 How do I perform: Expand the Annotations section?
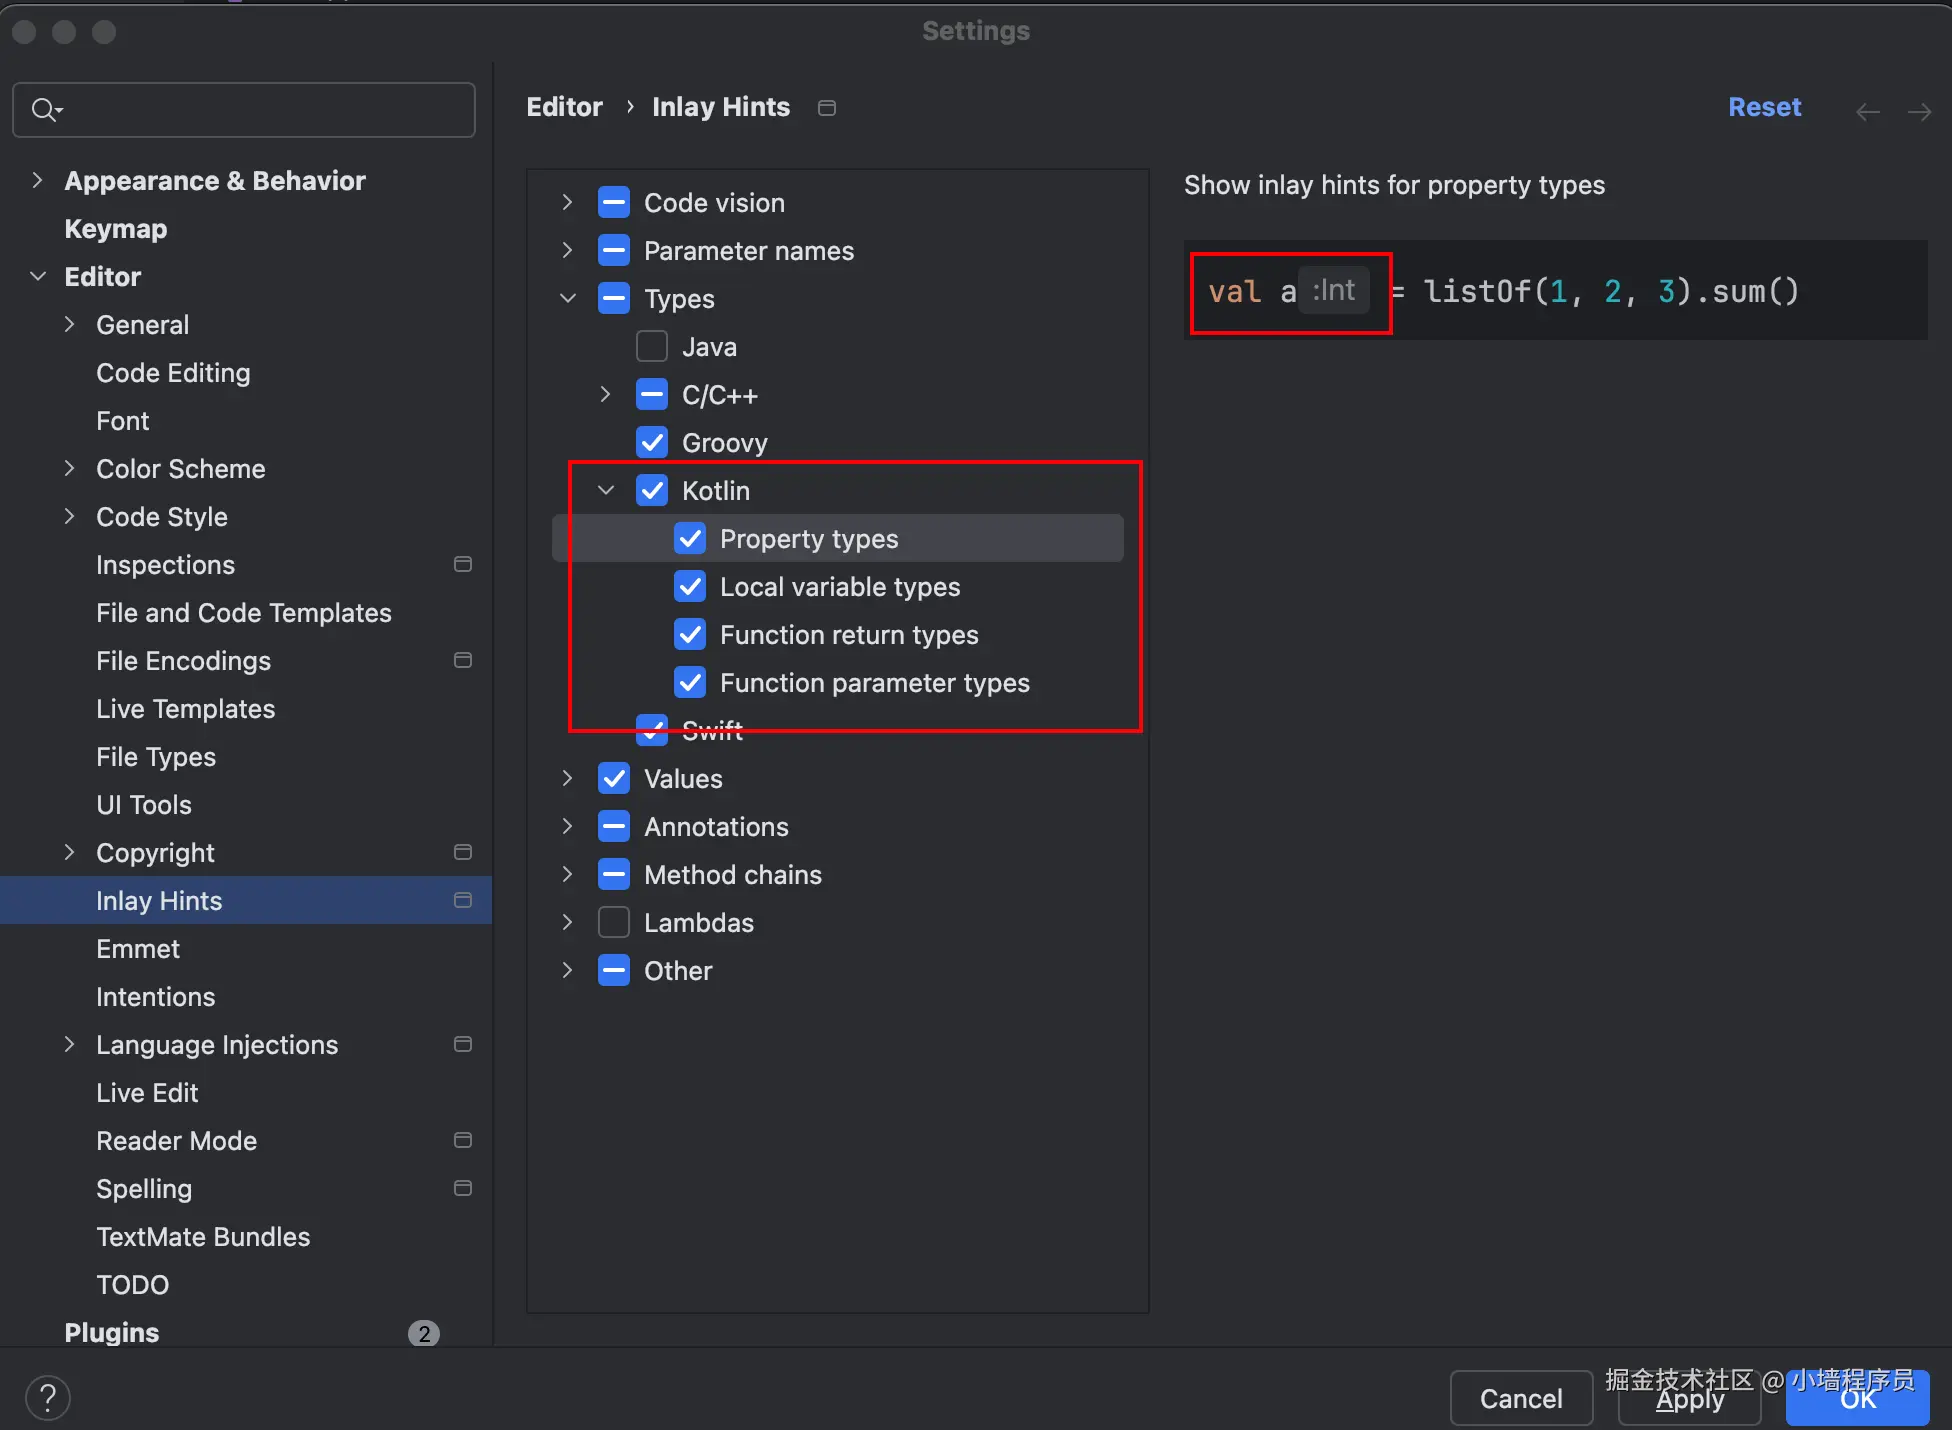tap(567, 826)
